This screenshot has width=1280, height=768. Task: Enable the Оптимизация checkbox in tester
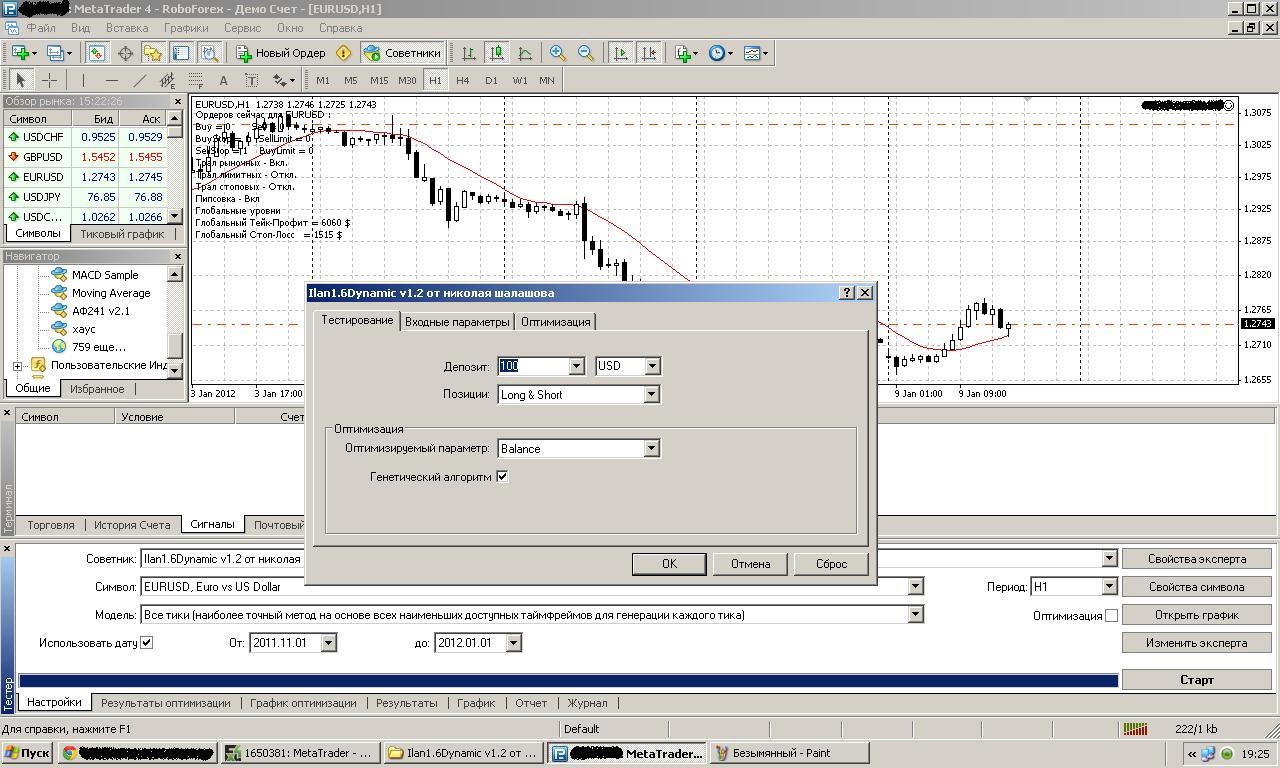tap(1111, 615)
